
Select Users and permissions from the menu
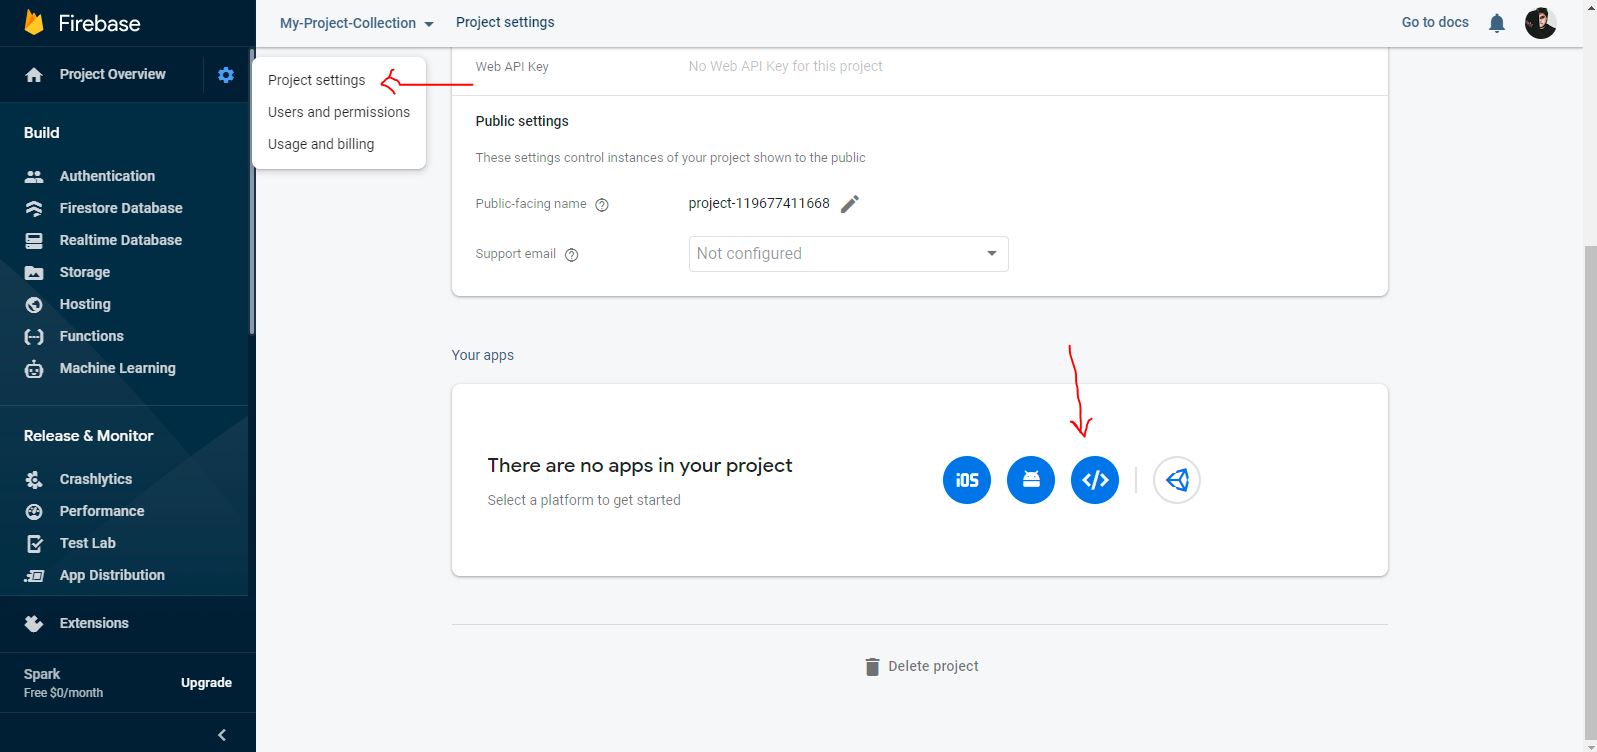[339, 112]
